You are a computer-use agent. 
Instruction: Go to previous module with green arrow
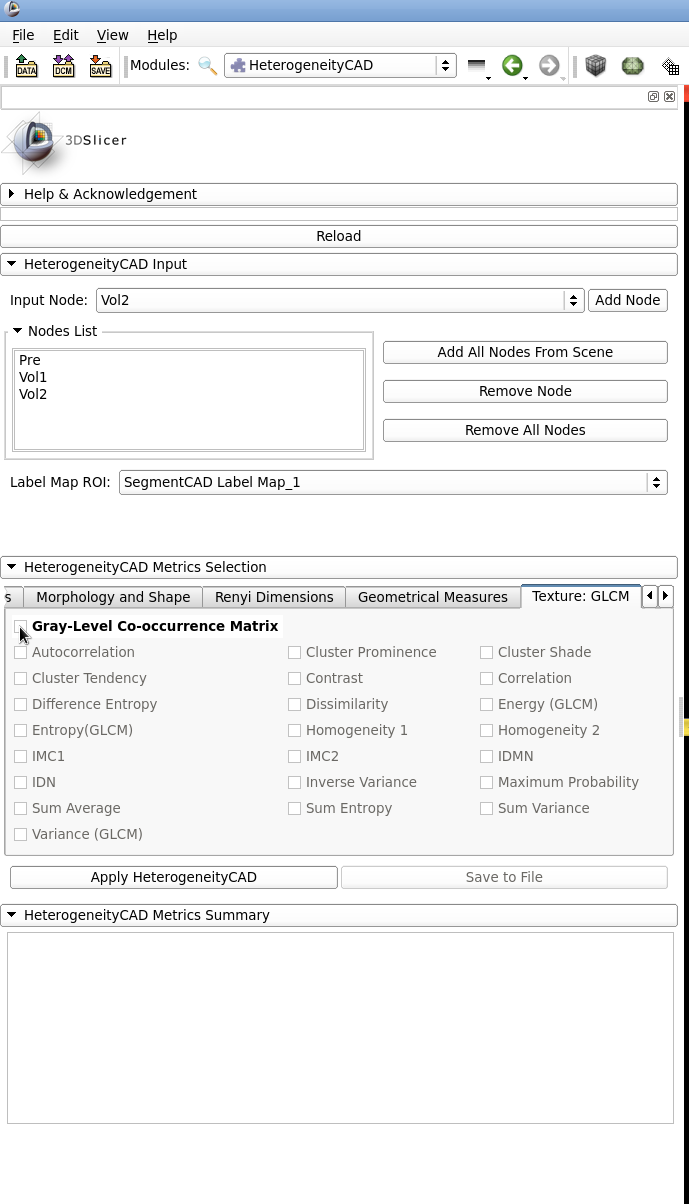512,66
